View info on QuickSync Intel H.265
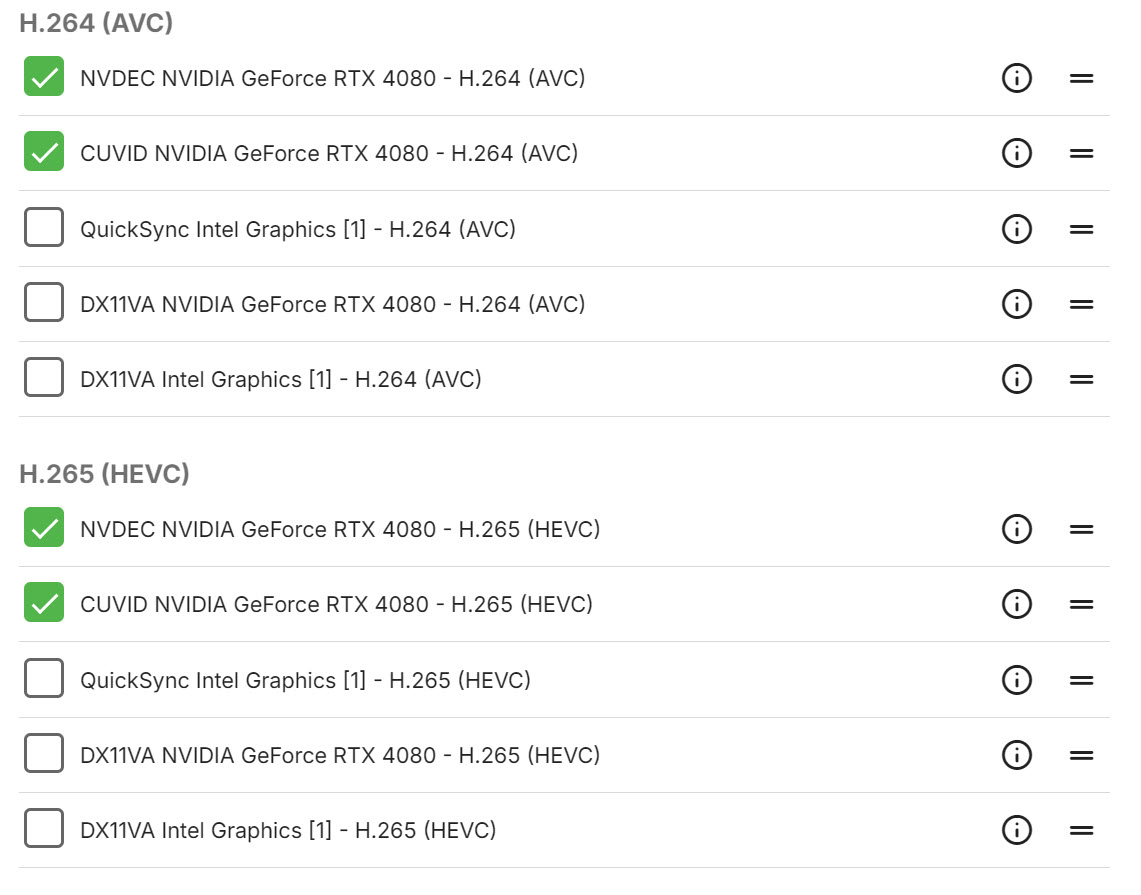The height and width of the screenshot is (895, 1141). coord(1016,680)
